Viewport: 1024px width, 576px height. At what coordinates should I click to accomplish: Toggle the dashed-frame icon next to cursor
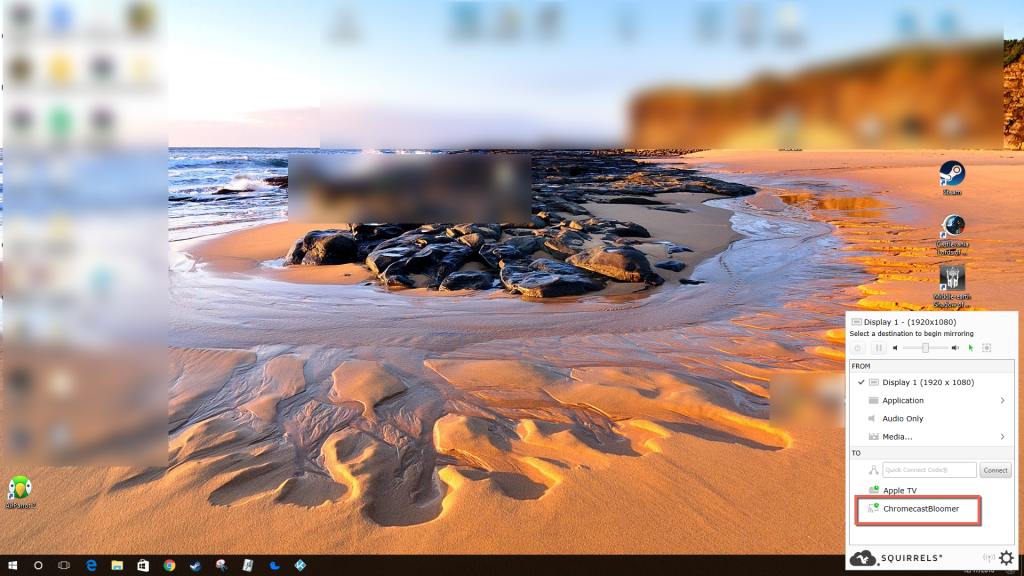point(986,348)
